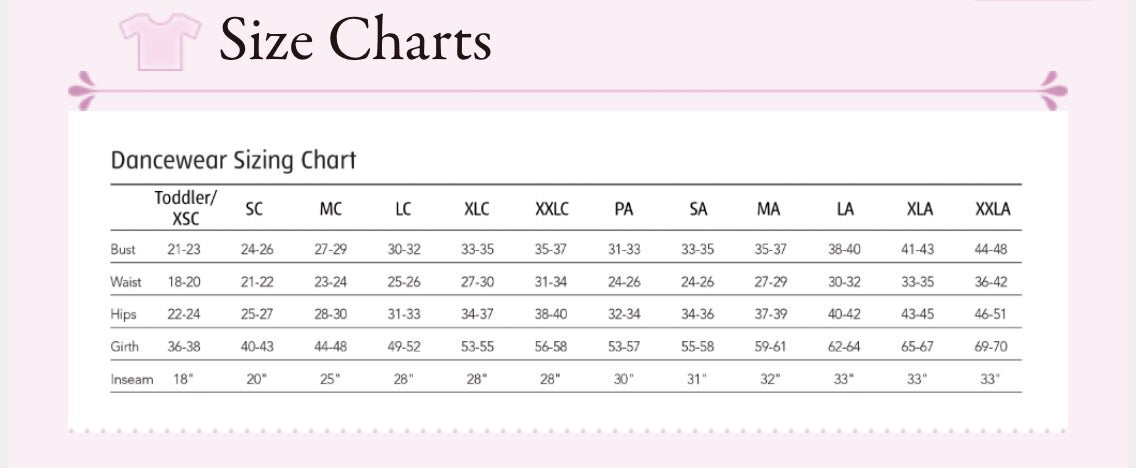Image resolution: width=1136 pixels, height=468 pixels.
Task: Click the right floral ornament on divider
Action: click(1052, 90)
